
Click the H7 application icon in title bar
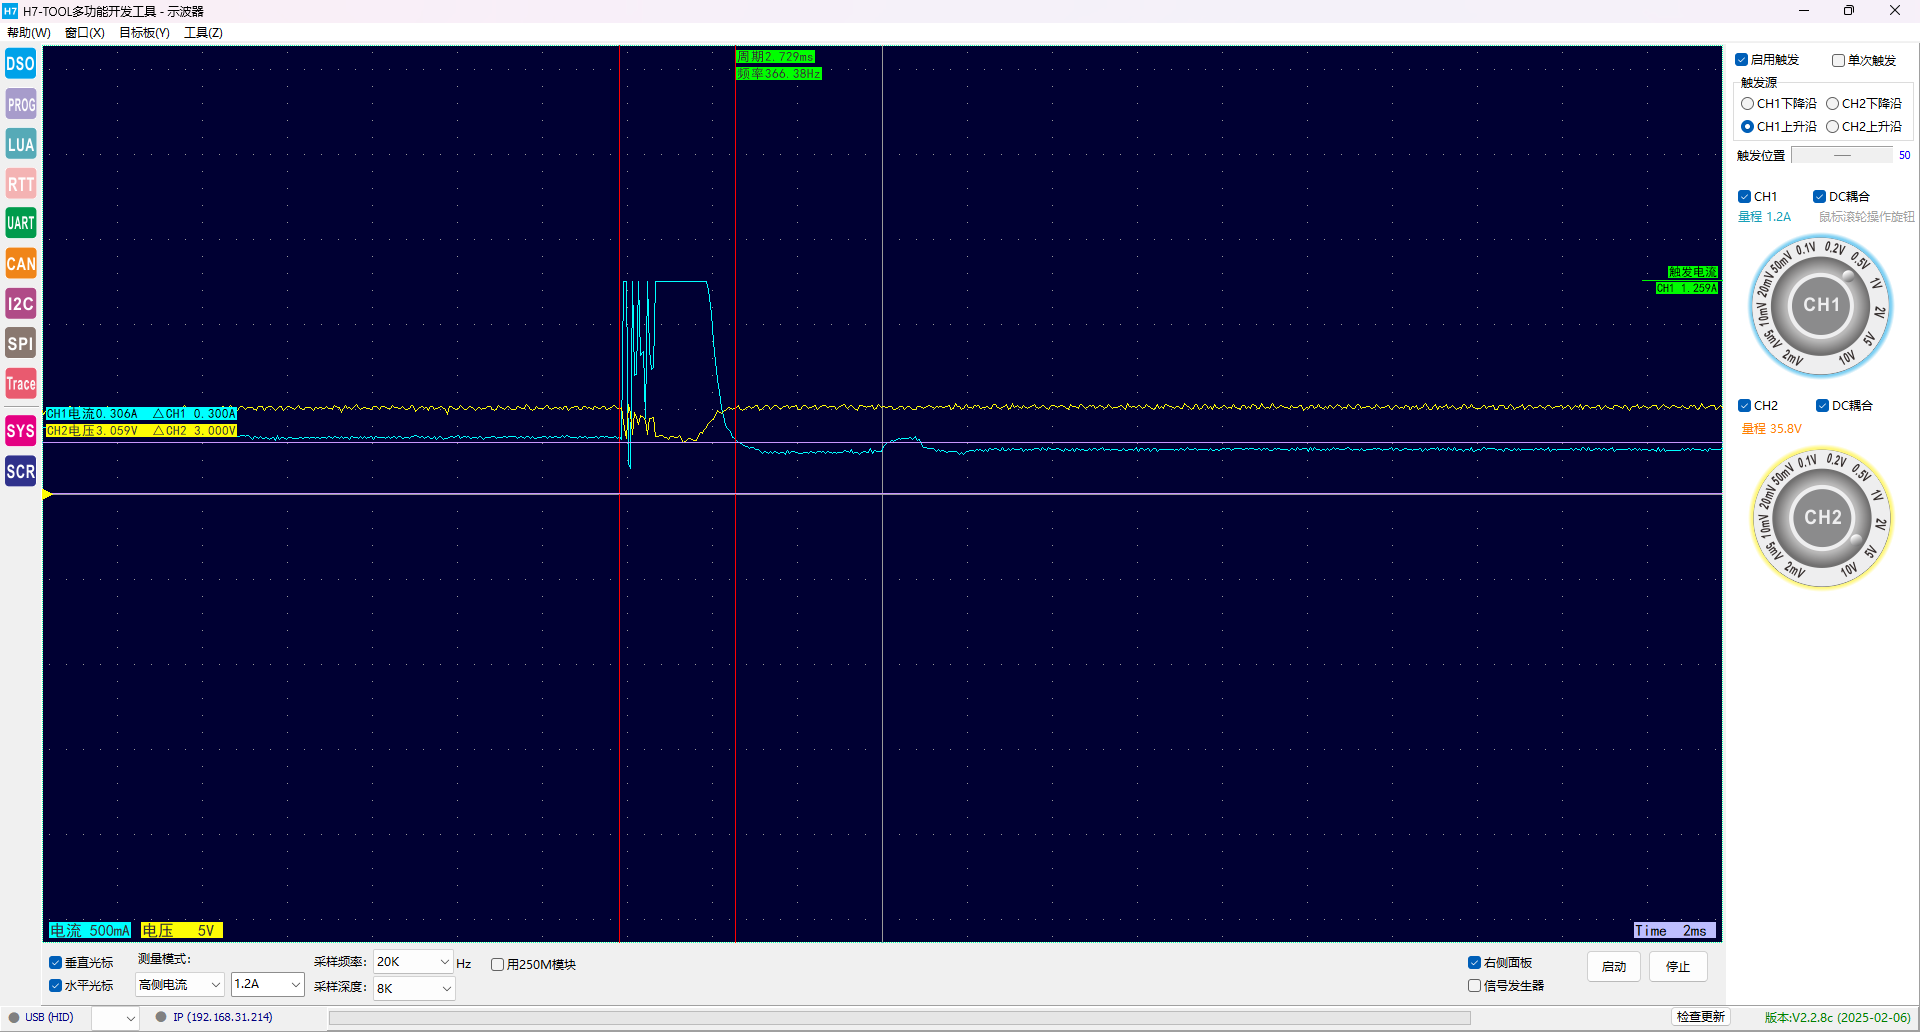[x=10, y=11]
